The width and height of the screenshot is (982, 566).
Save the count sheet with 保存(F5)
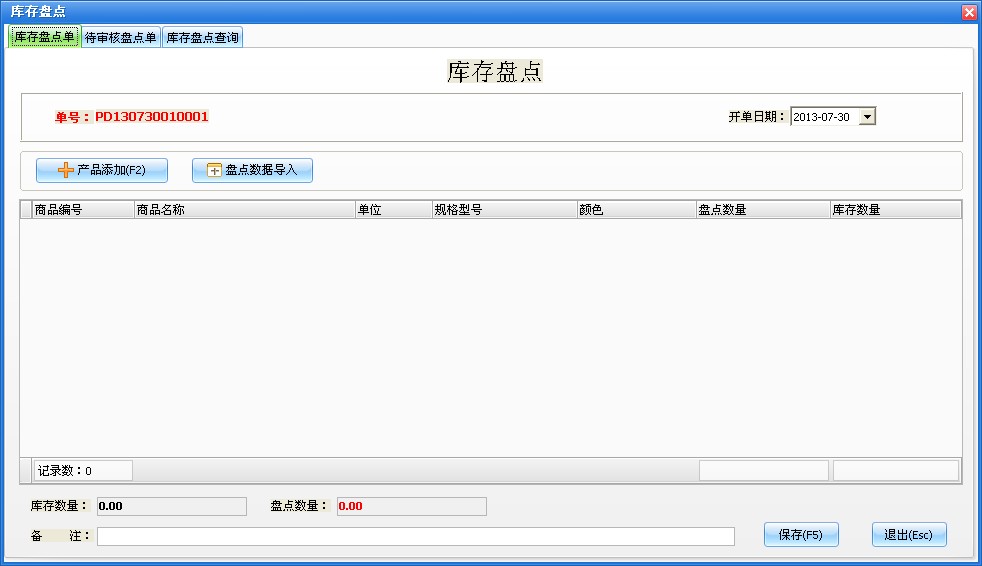coord(801,535)
